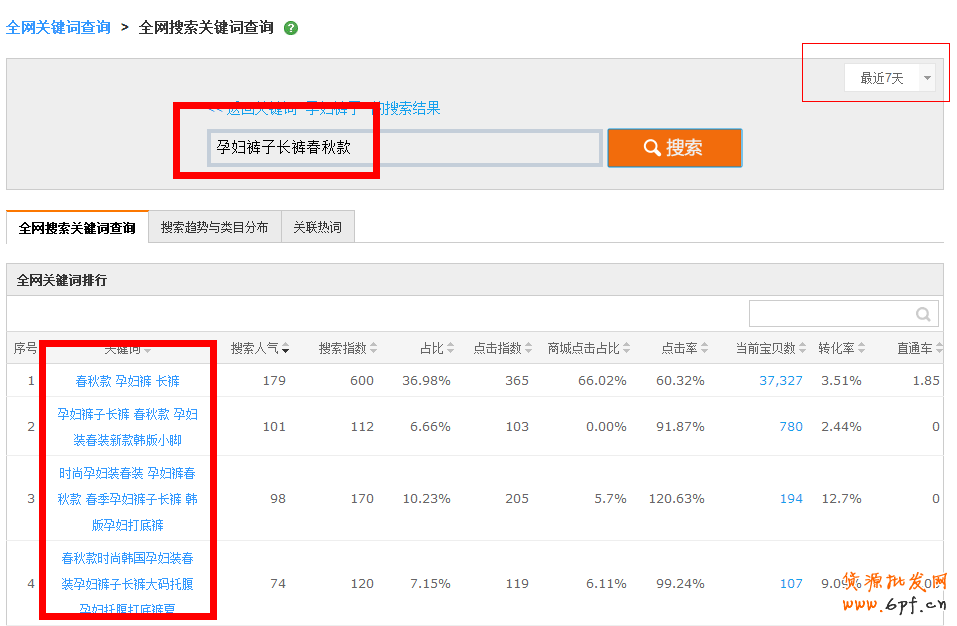Click the green help question mark icon

pyautogui.click(x=291, y=28)
